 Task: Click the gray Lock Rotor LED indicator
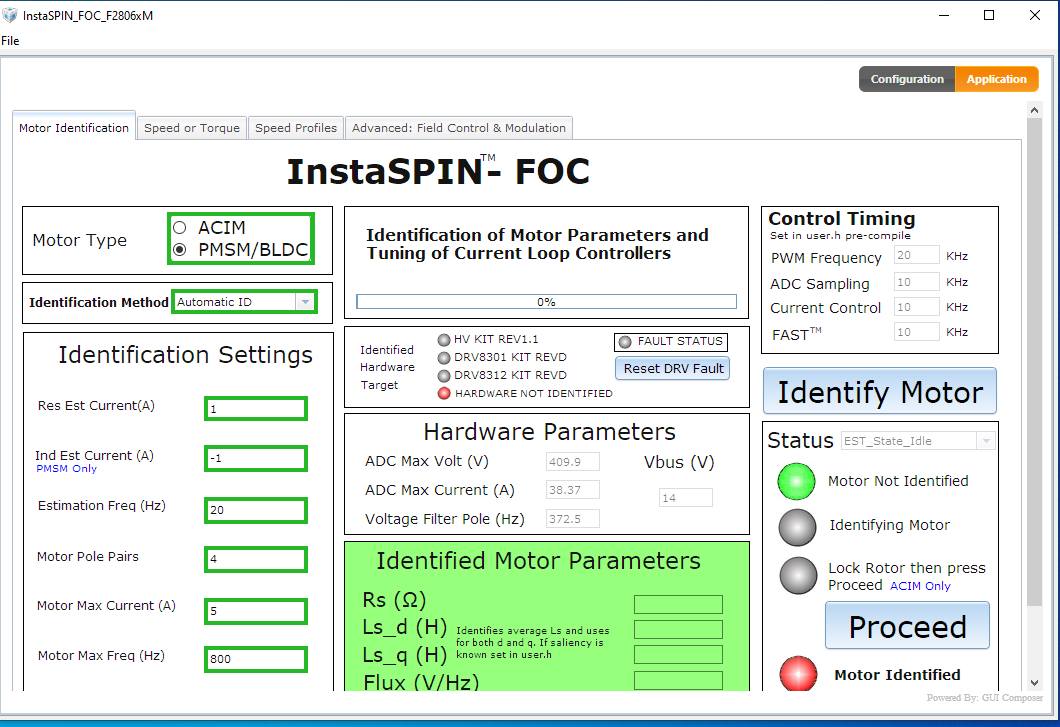(x=798, y=576)
